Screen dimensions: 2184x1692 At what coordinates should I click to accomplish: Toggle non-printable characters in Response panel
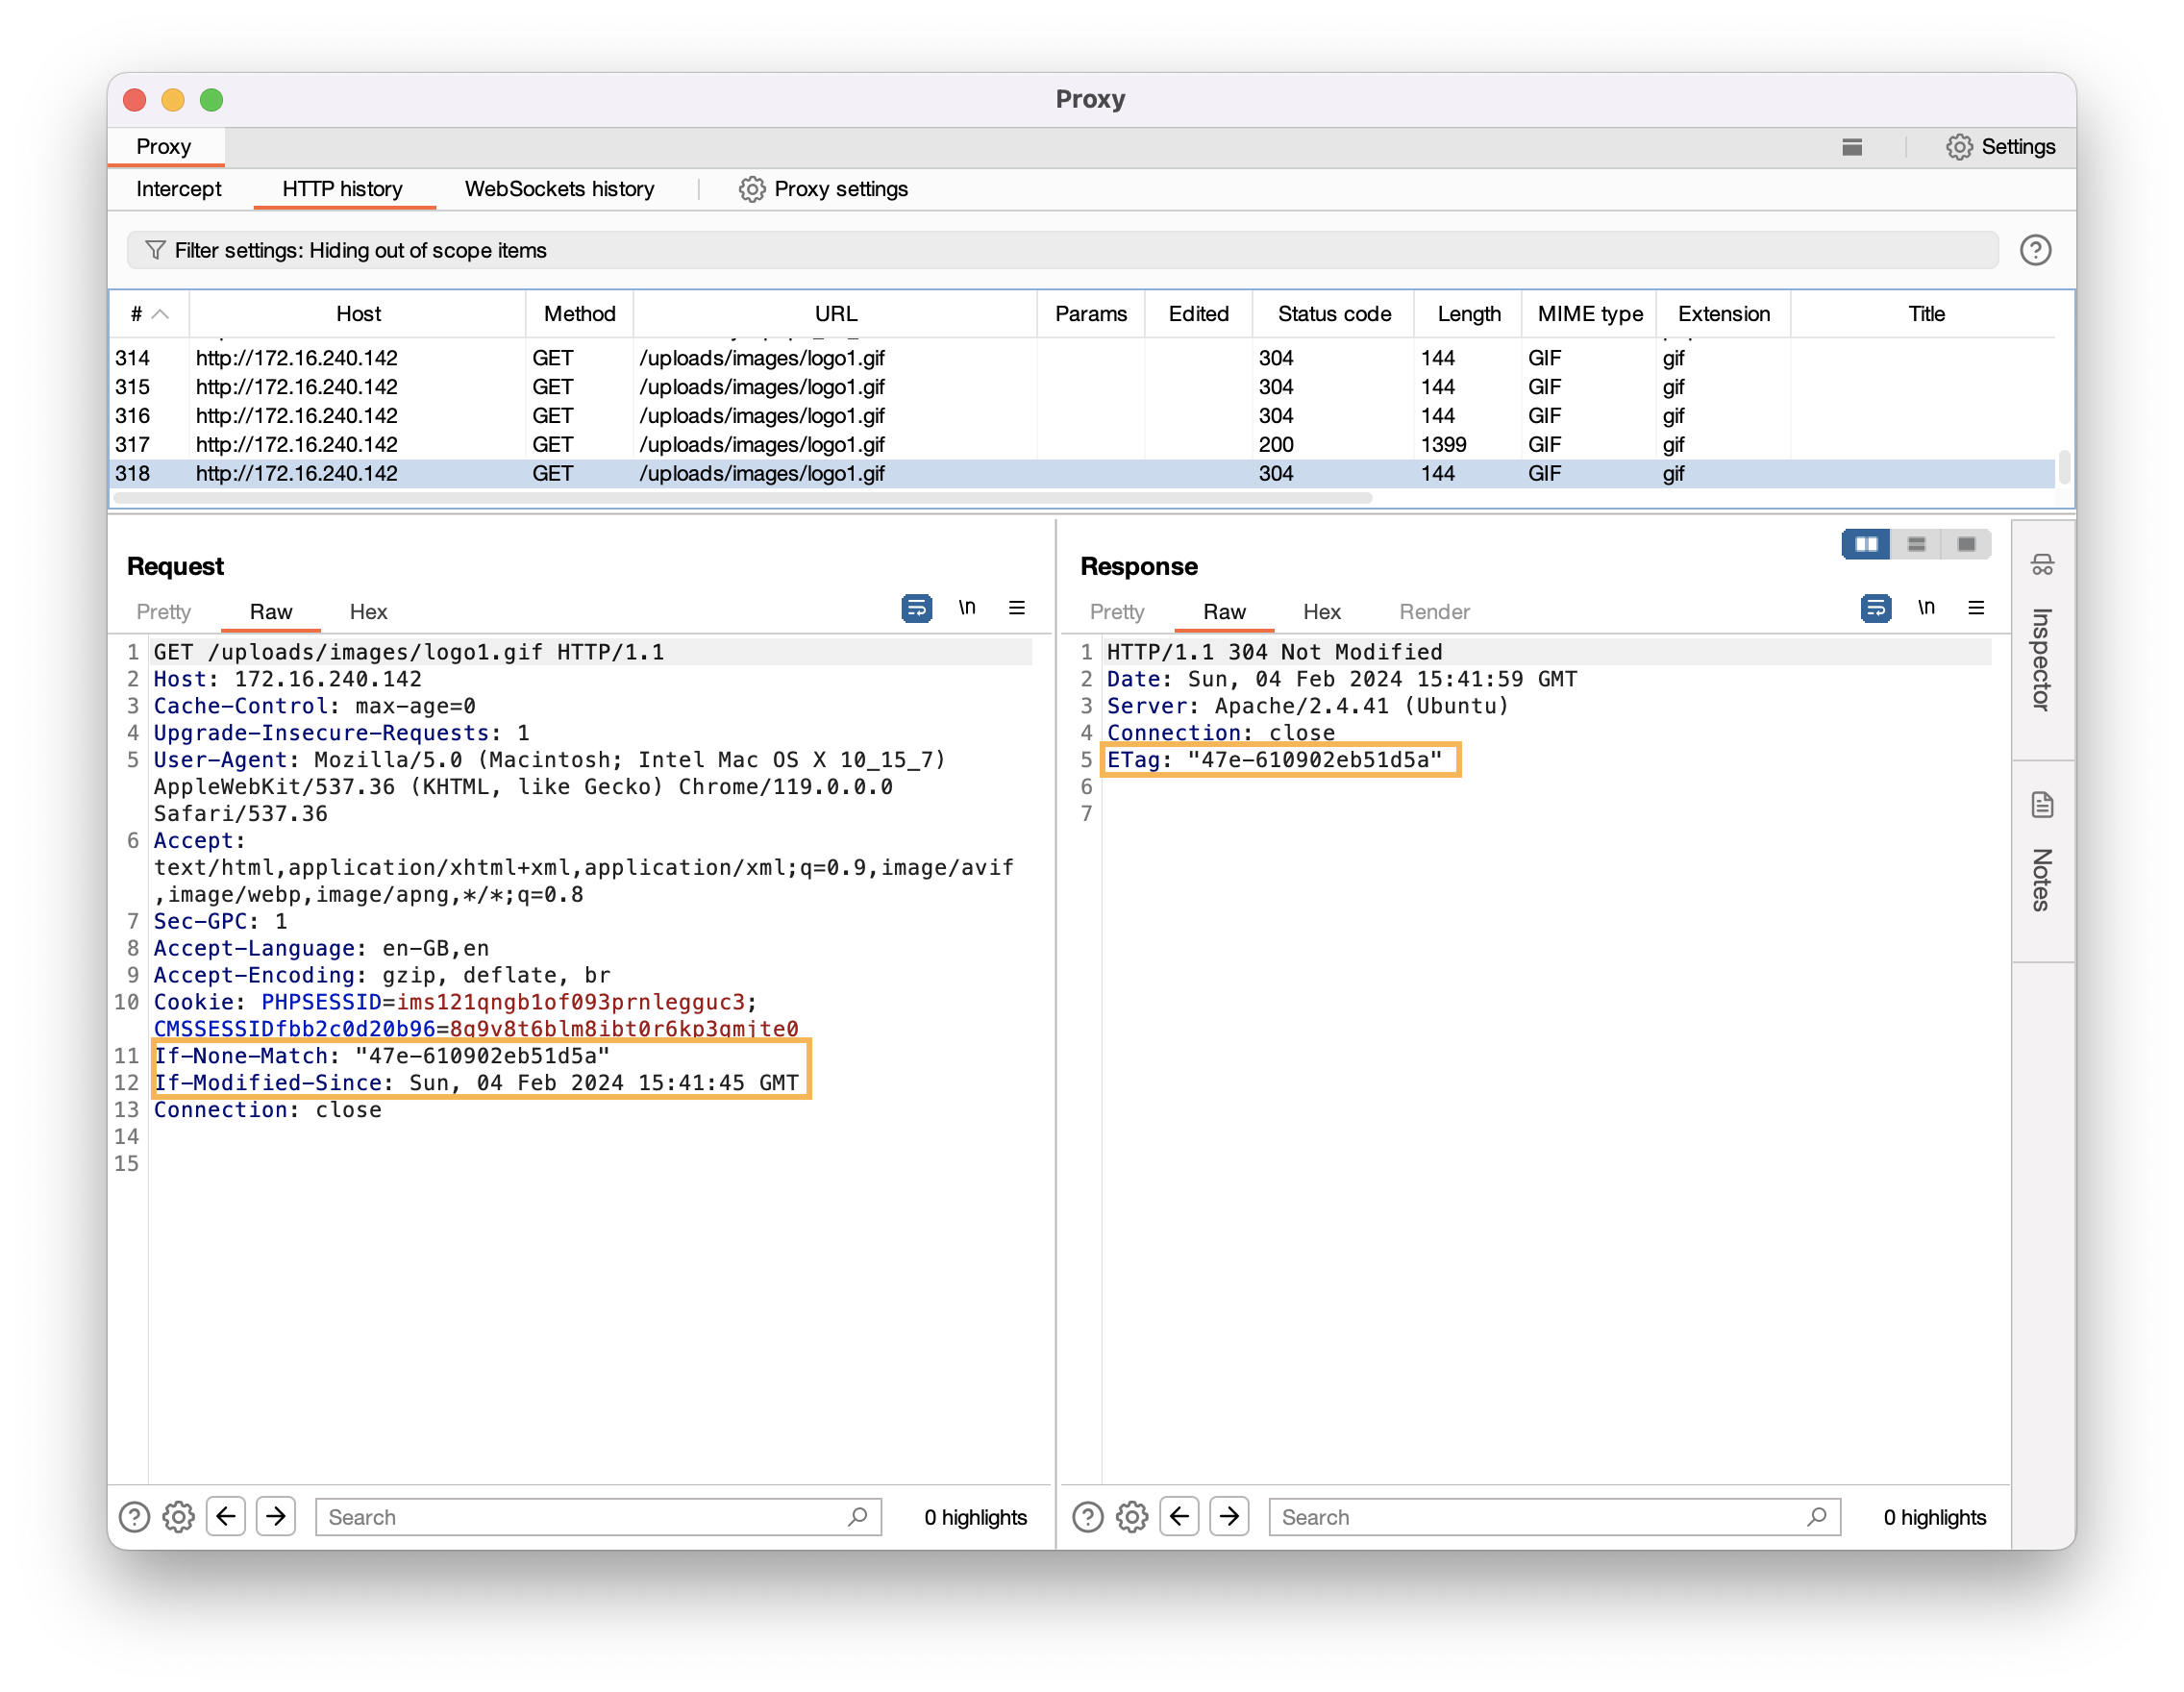(x=1926, y=608)
